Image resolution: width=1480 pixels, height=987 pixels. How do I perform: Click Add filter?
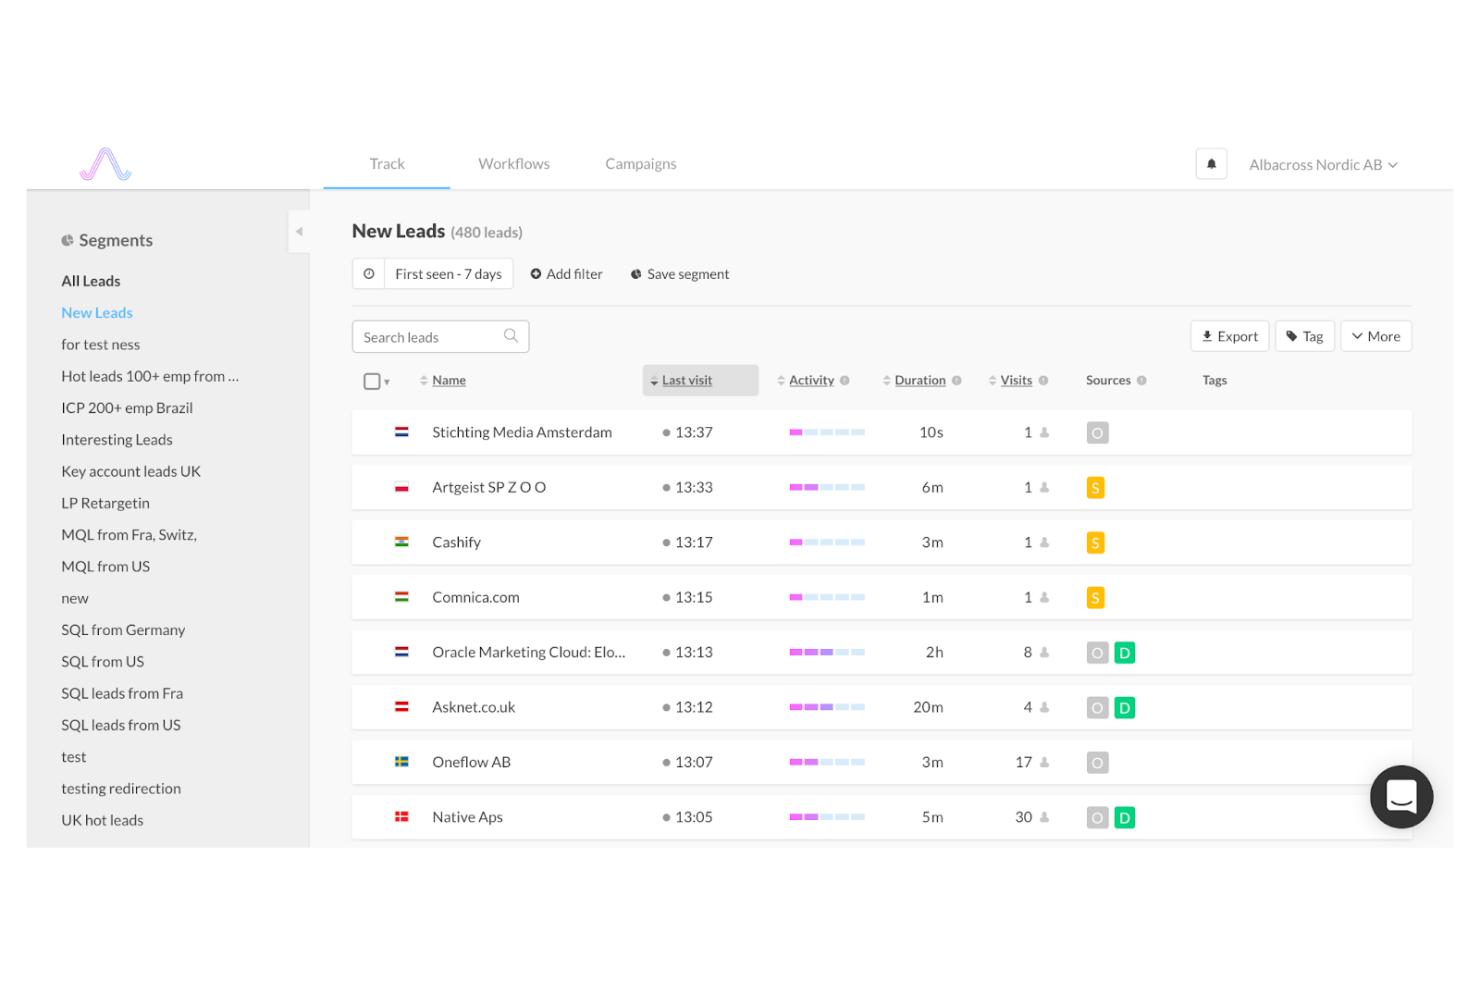[x=566, y=274]
